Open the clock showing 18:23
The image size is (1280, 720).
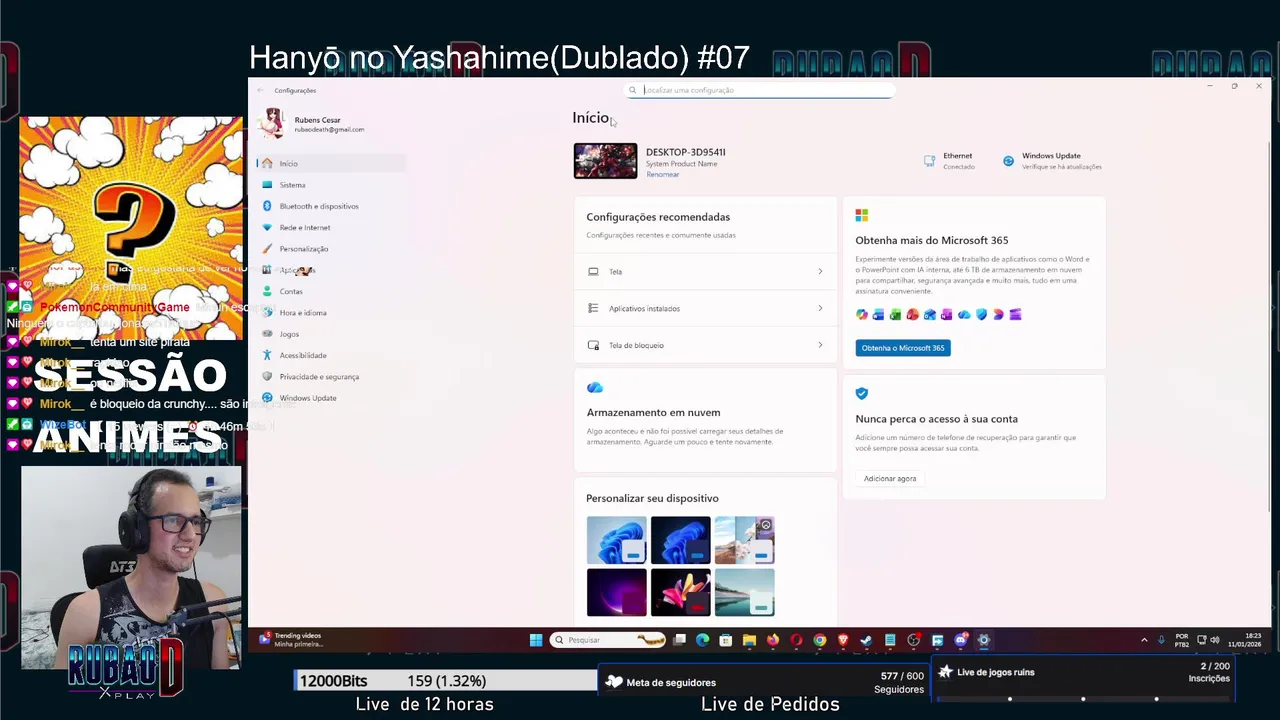pos(1245,640)
